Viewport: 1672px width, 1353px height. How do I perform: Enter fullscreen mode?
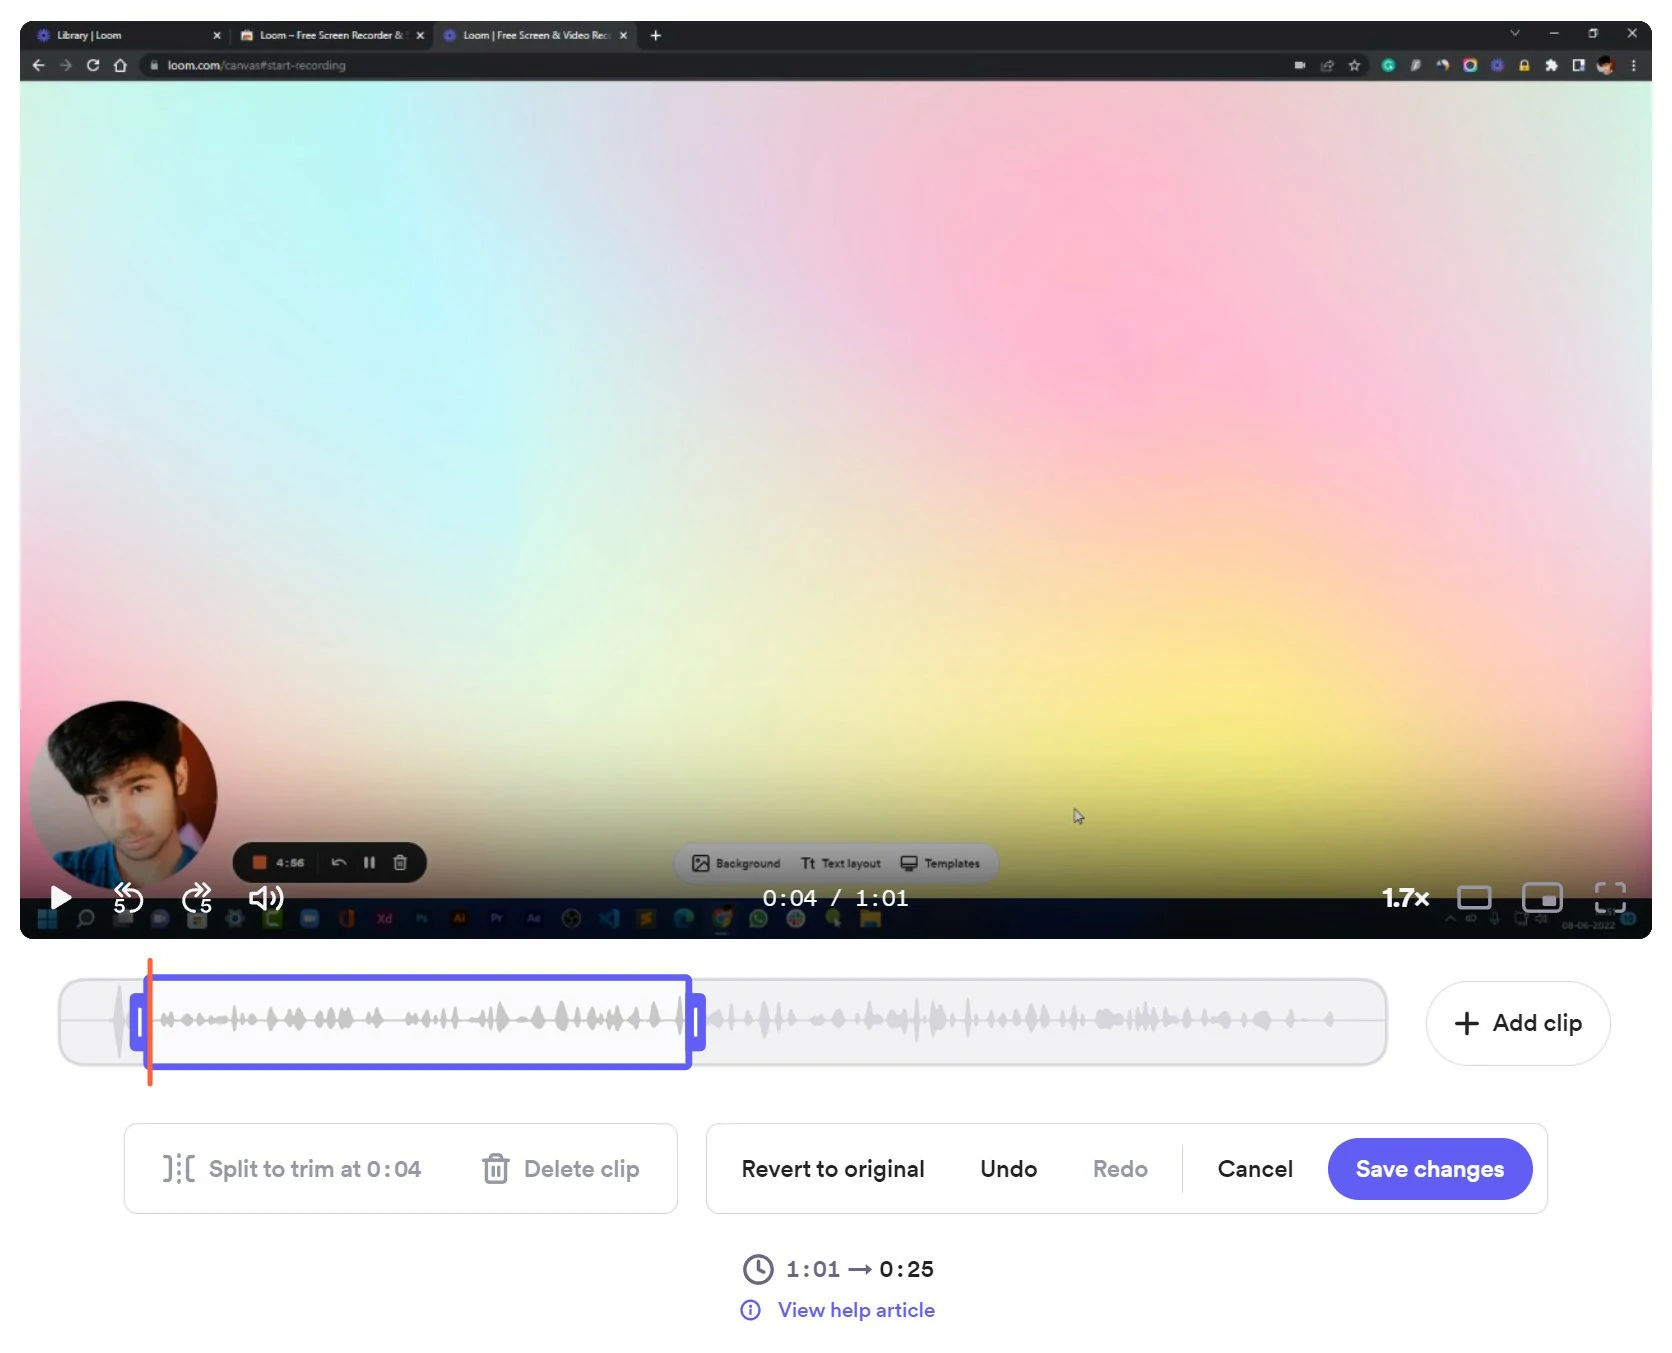tap(1610, 898)
